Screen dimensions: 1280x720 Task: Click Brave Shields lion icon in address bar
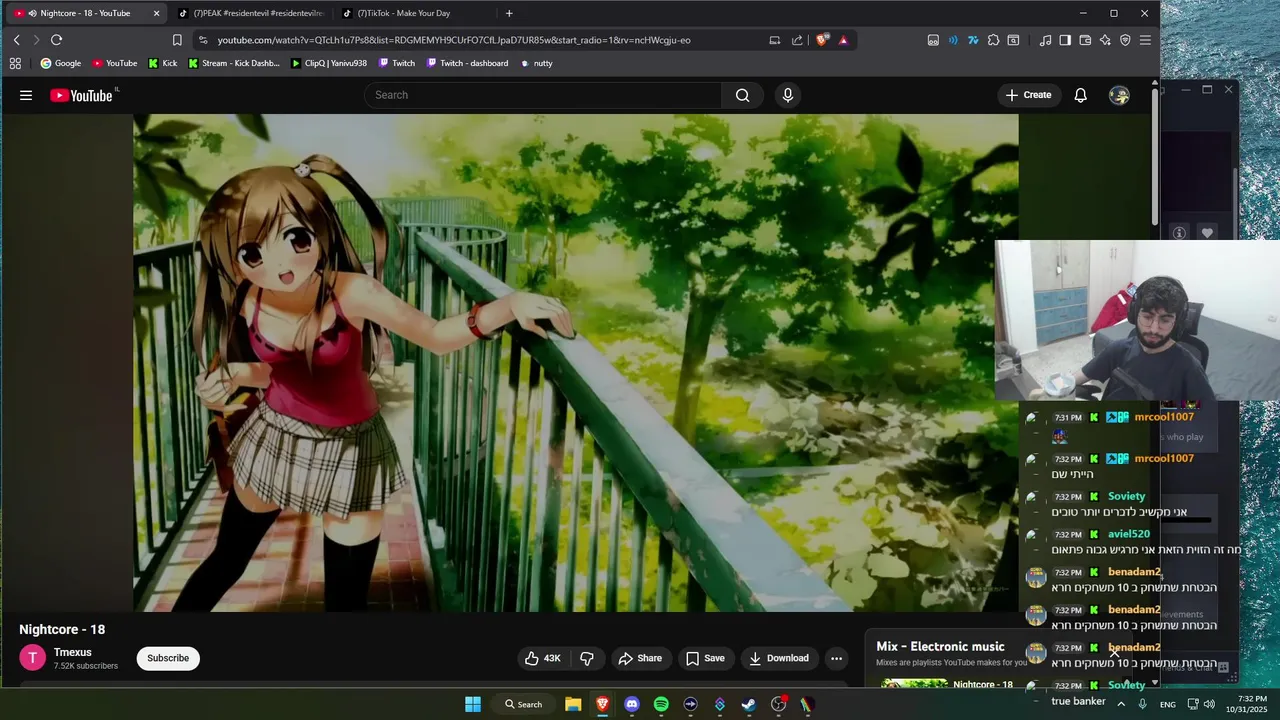822,40
